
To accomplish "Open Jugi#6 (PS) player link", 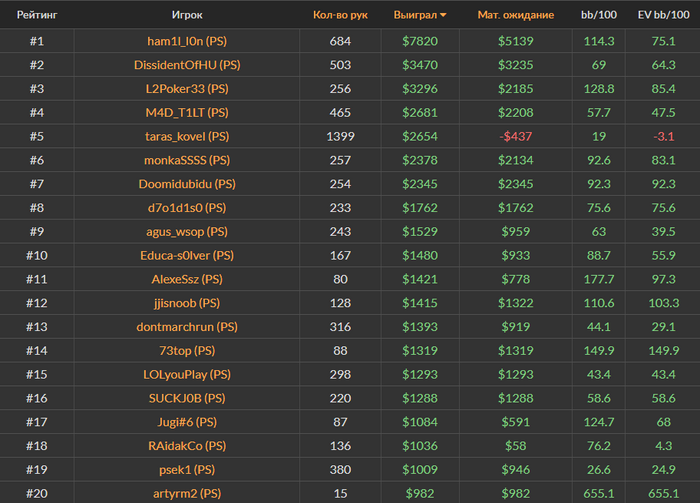I will 187,422.
